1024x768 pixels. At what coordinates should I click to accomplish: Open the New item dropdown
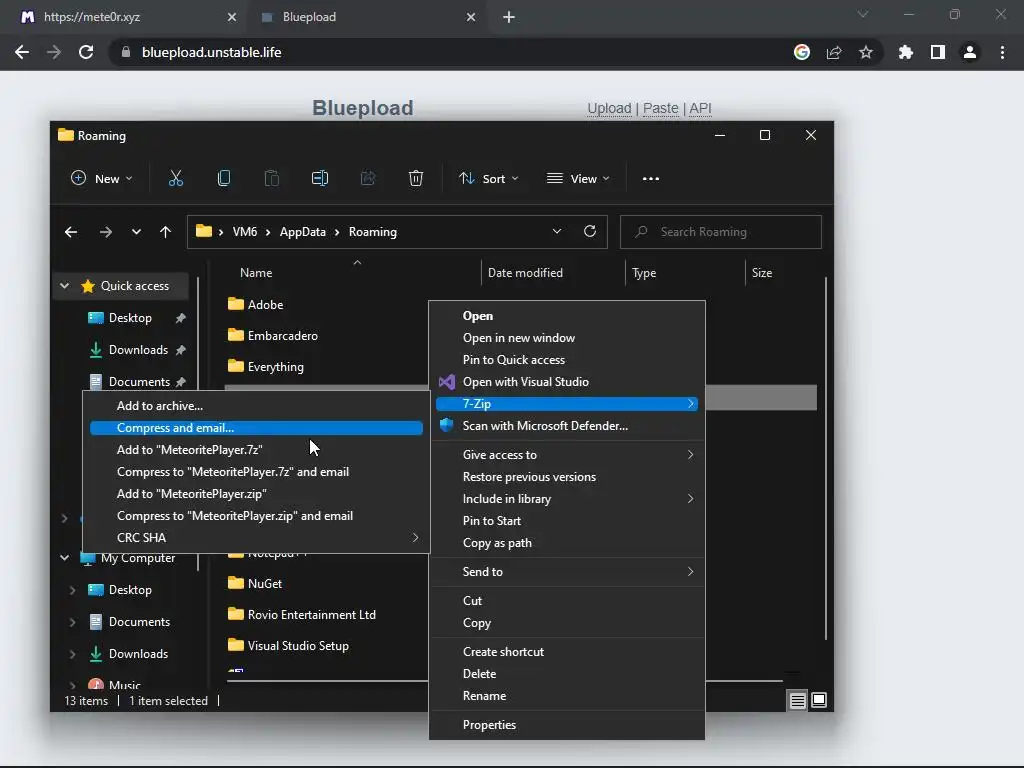tap(102, 178)
